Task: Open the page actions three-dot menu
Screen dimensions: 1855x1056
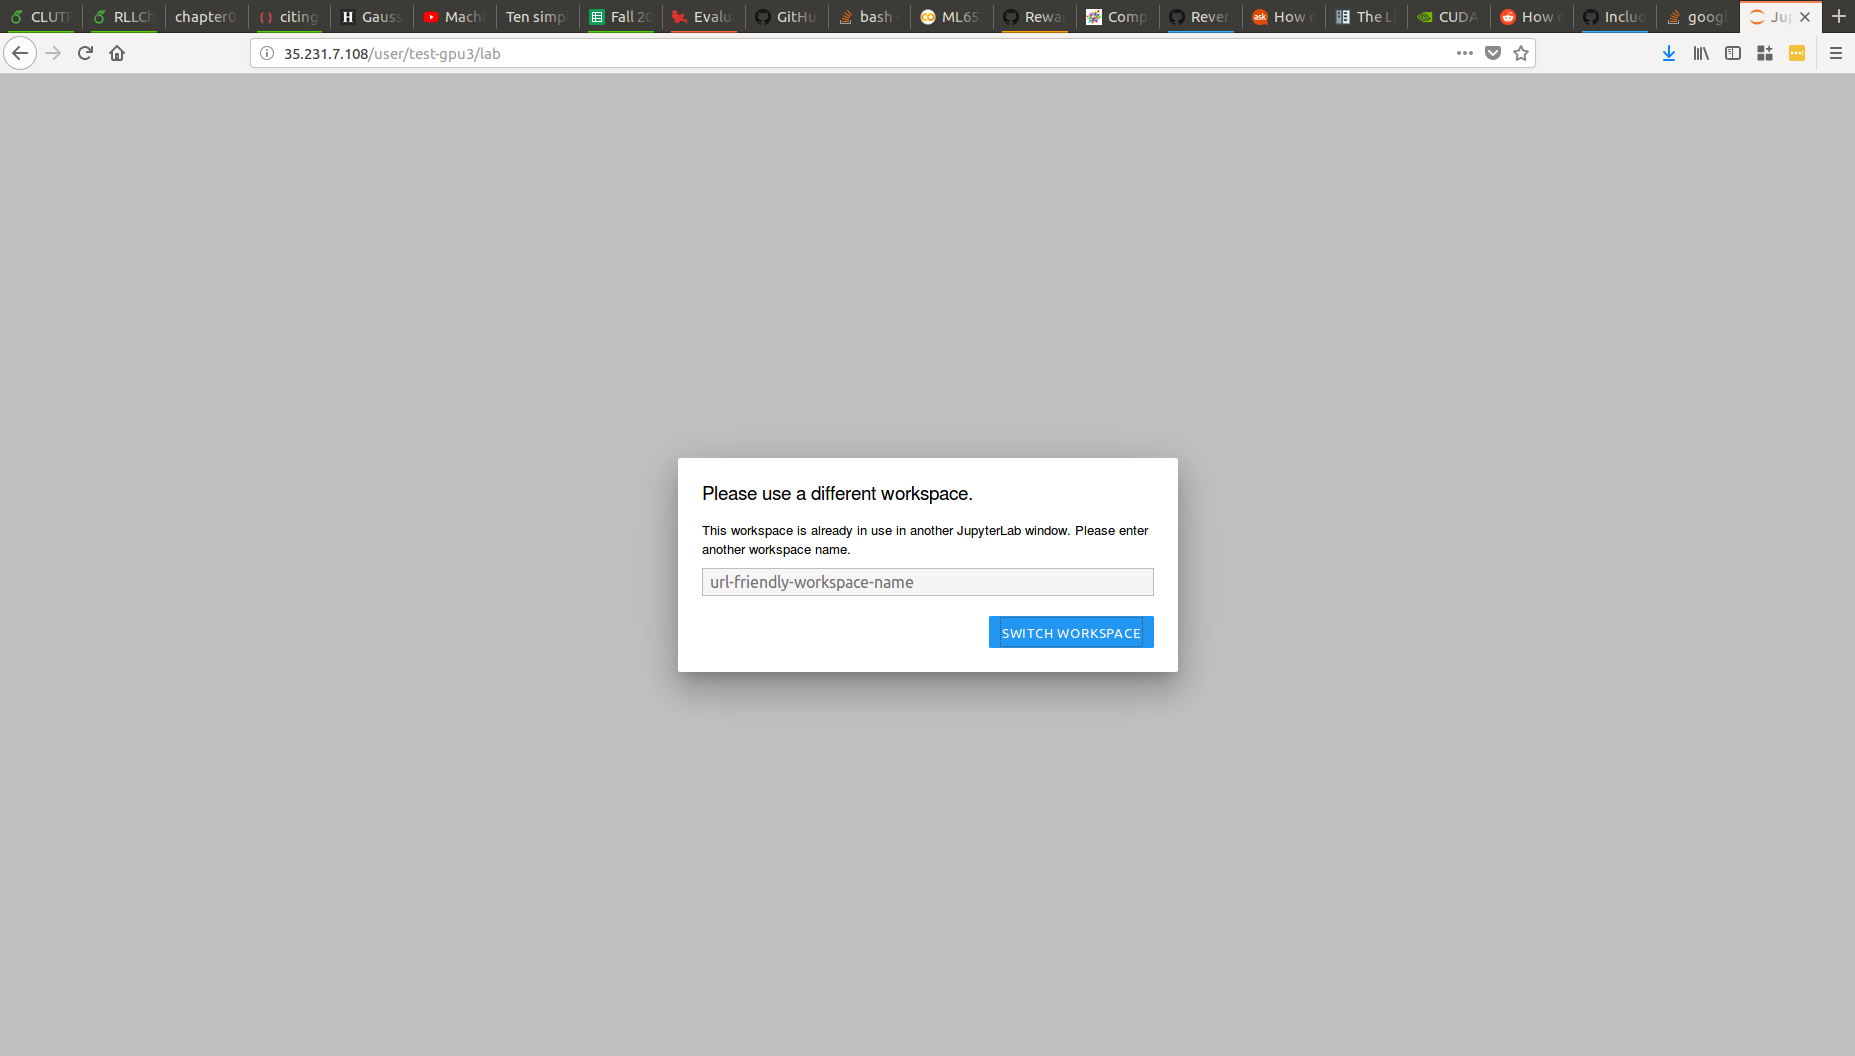Action: coord(1464,53)
